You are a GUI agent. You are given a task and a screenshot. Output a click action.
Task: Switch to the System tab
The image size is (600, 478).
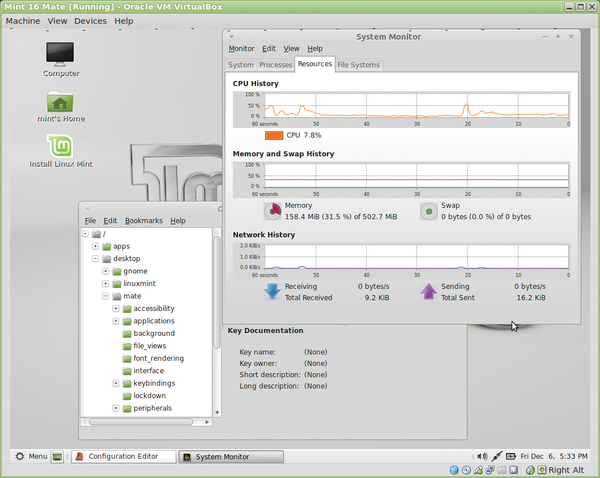tap(241, 65)
